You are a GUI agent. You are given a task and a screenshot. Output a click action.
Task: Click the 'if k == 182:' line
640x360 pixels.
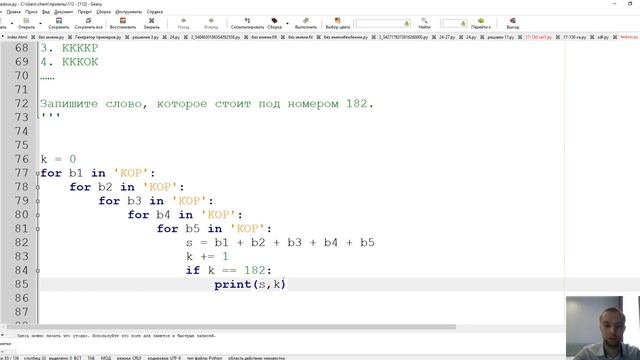click(x=229, y=270)
